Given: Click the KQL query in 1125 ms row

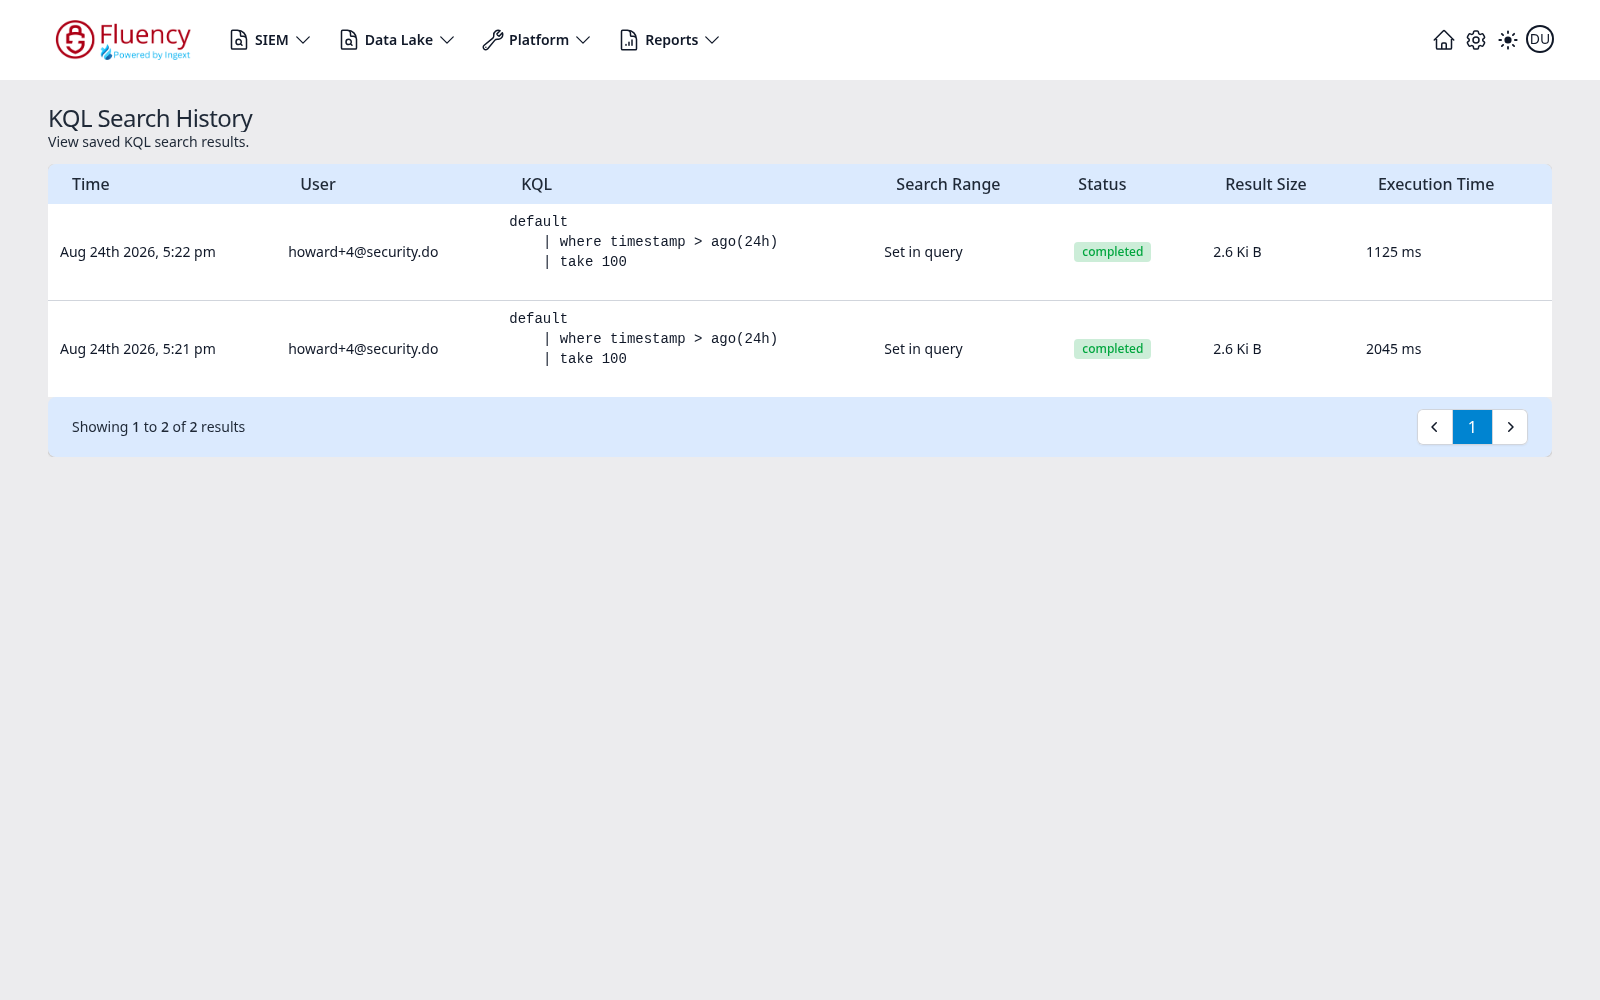Looking at the screenshot, I should (643, 242).
